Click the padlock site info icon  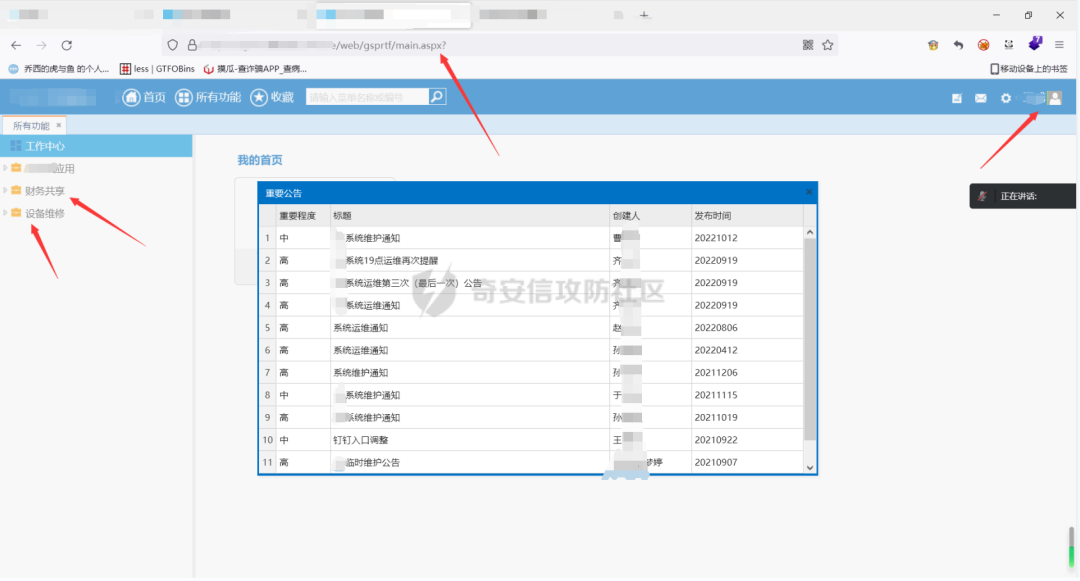[192, 45]
